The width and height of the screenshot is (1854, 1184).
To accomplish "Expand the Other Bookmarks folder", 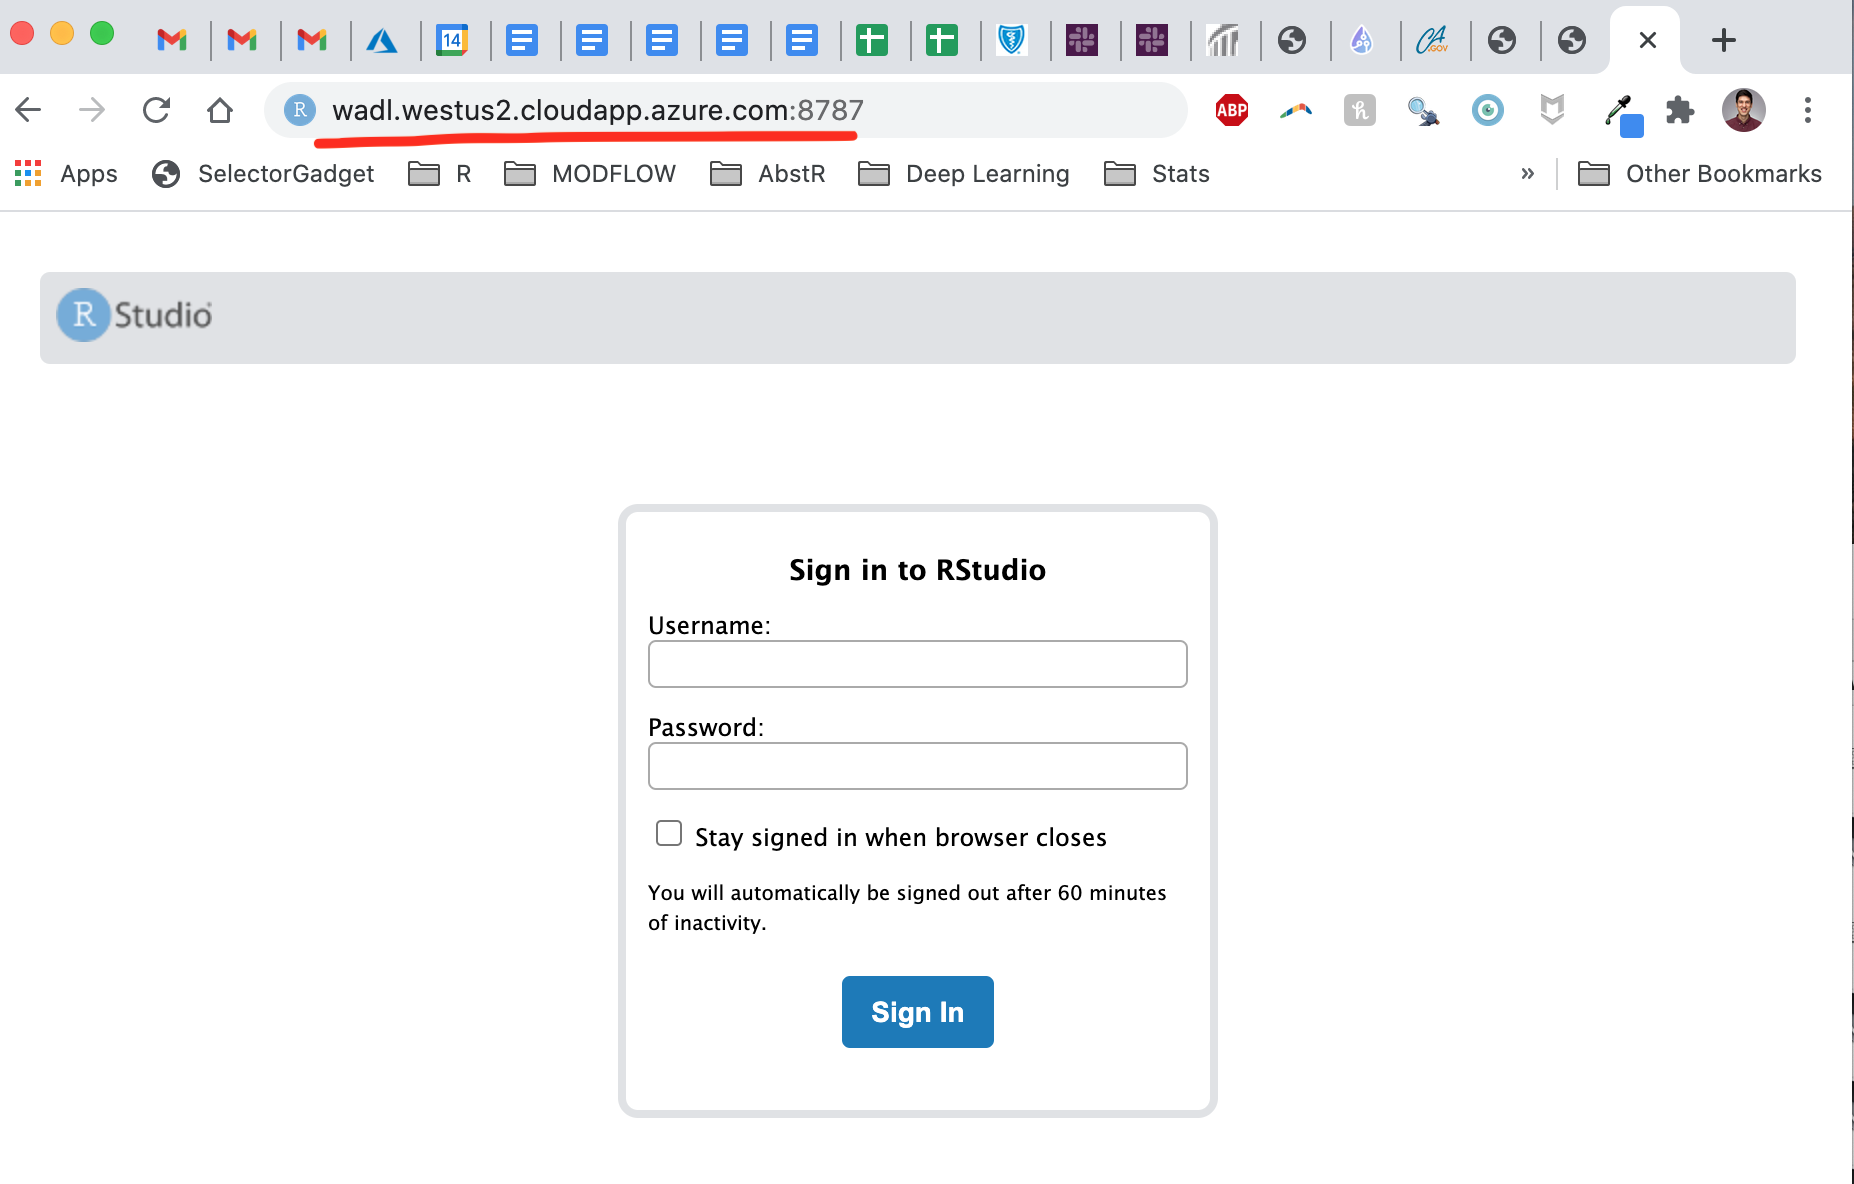I will [1700, 174].
